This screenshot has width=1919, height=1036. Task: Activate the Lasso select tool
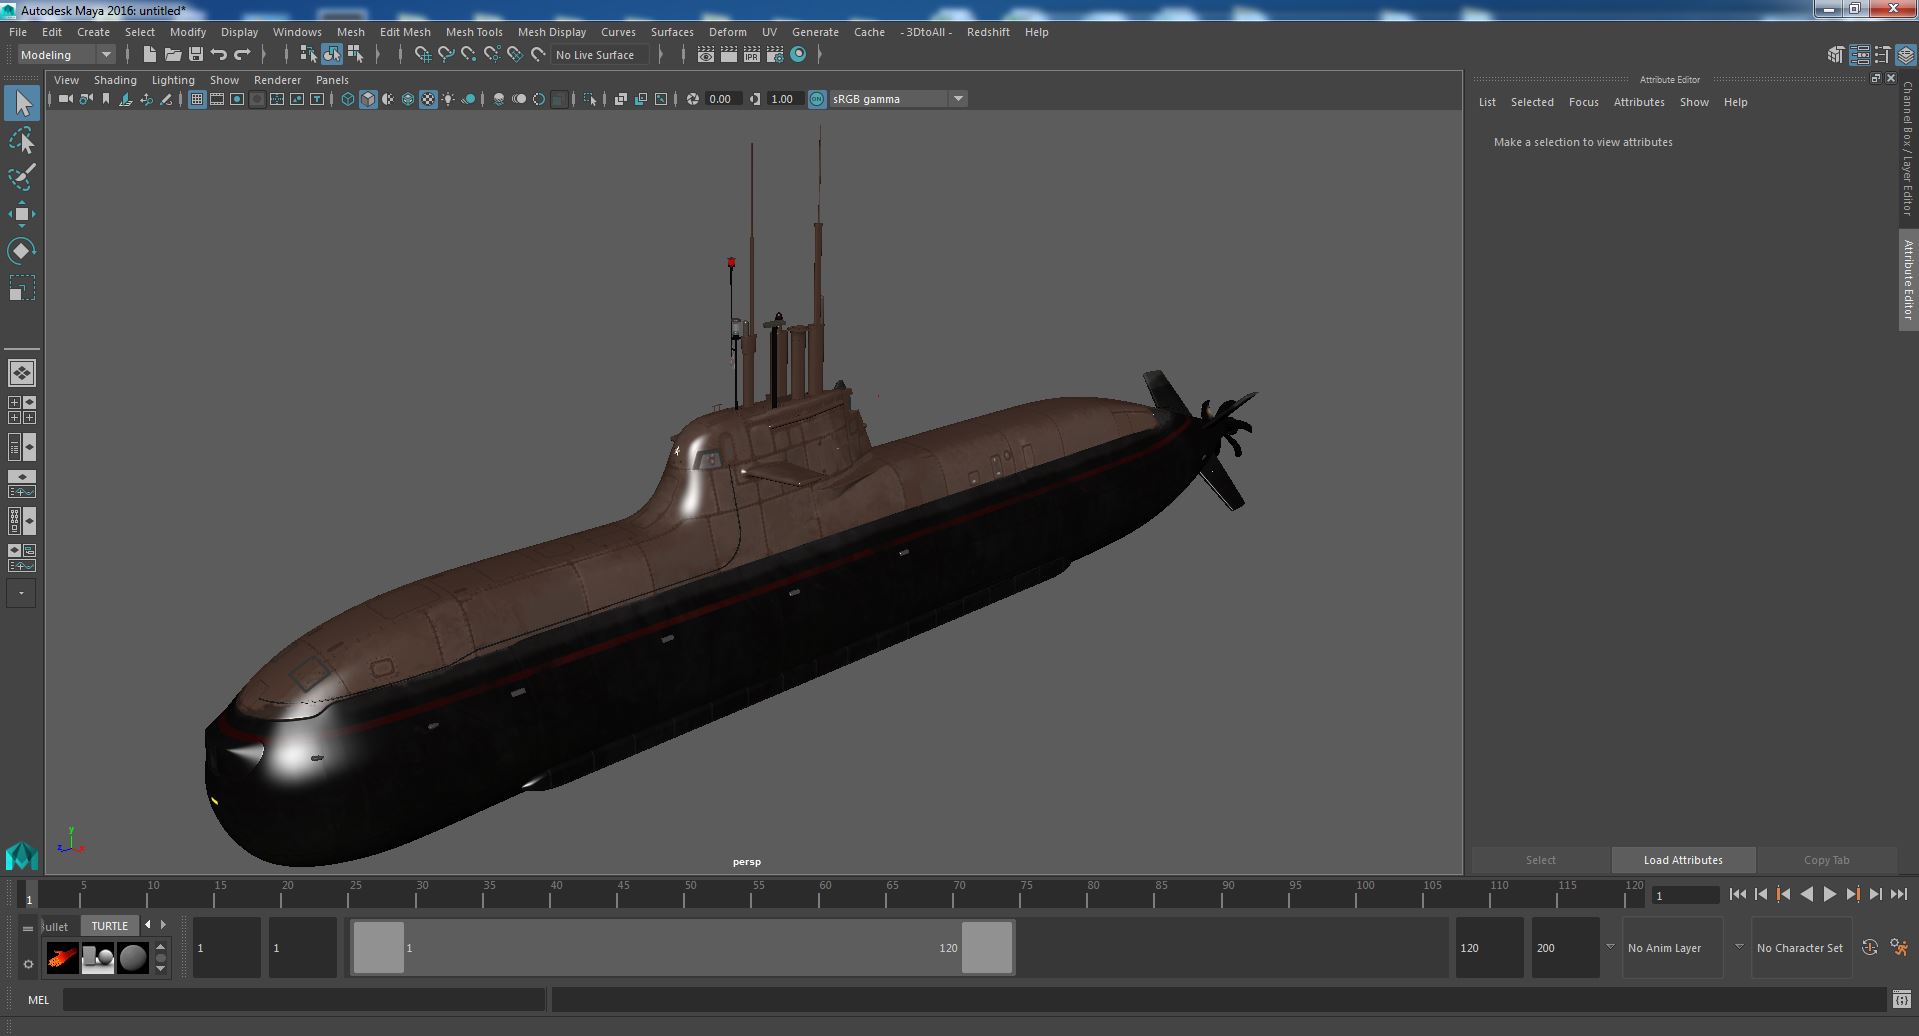coord(22,141)
